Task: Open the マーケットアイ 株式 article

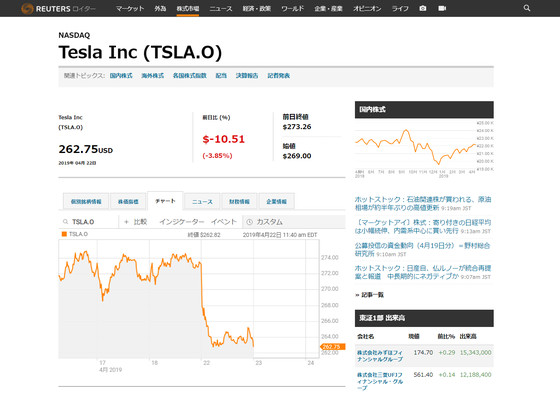Action: 423,226
